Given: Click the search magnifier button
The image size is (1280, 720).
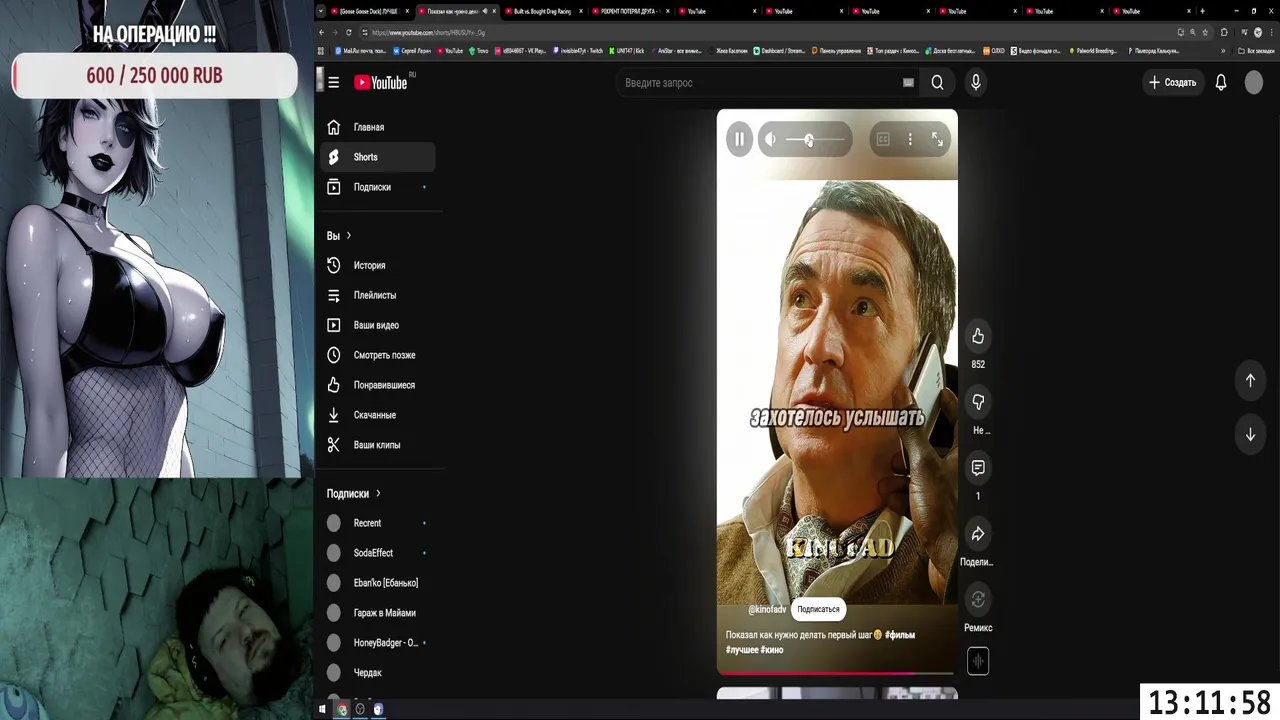Looking at the screenshot, I should click(x=937, y=83).
